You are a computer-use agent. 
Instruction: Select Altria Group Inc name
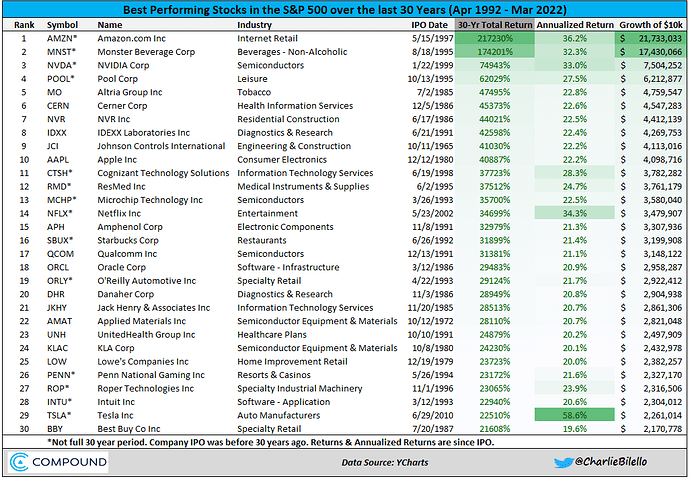point(130,92)
